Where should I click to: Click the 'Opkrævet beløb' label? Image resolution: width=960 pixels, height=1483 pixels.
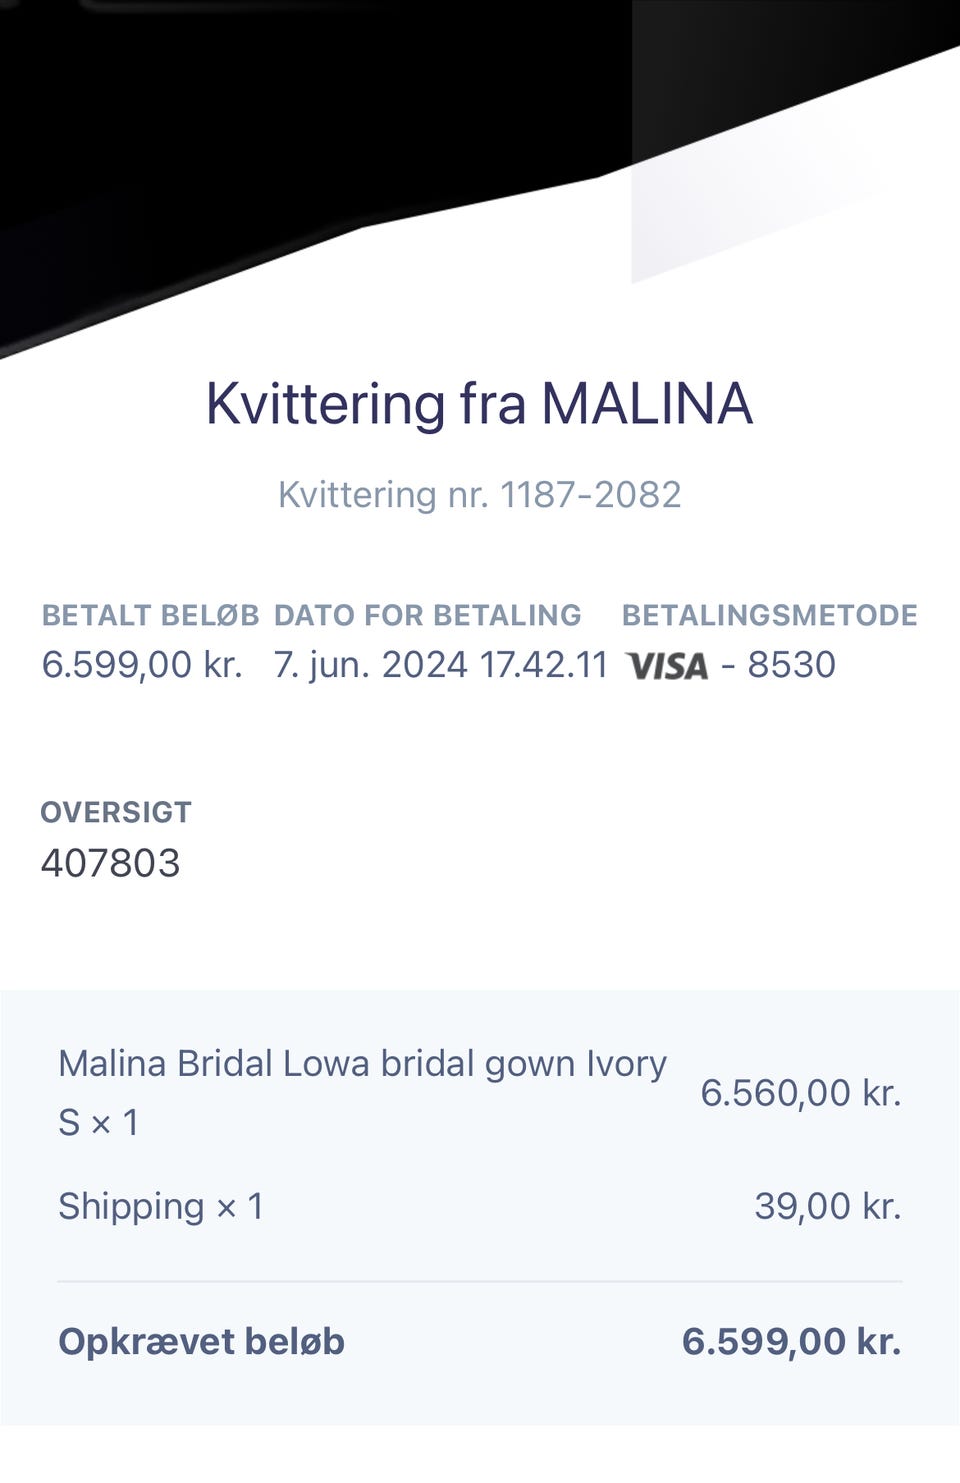point(201,1342)
